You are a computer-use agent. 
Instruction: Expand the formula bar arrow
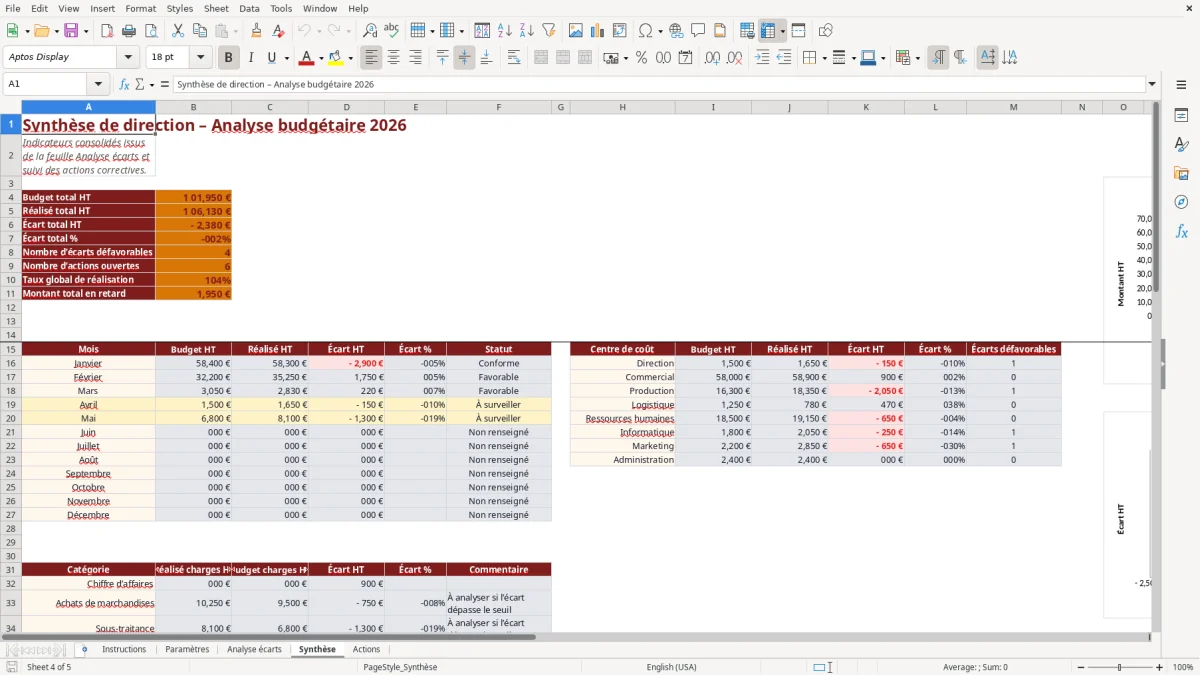[x=1152, y=84]
